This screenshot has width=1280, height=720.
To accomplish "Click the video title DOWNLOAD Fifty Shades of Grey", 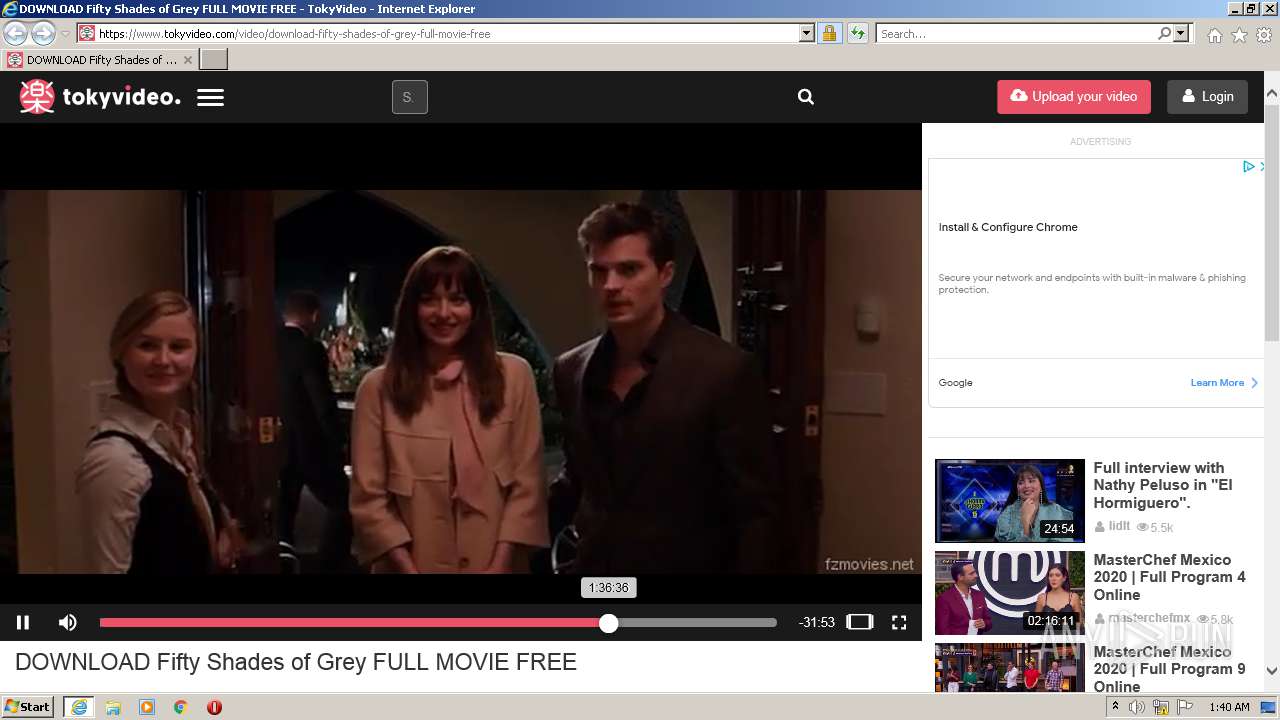I will point(296,662).
